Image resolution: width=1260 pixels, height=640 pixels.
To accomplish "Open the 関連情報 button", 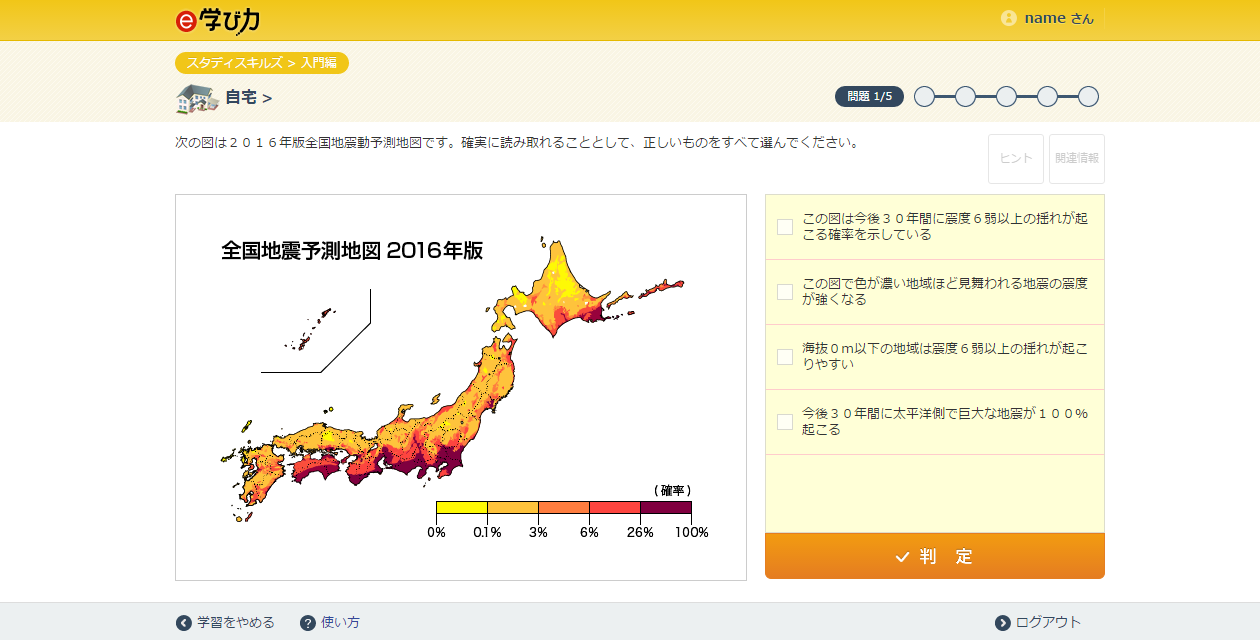I will 1076,159.
